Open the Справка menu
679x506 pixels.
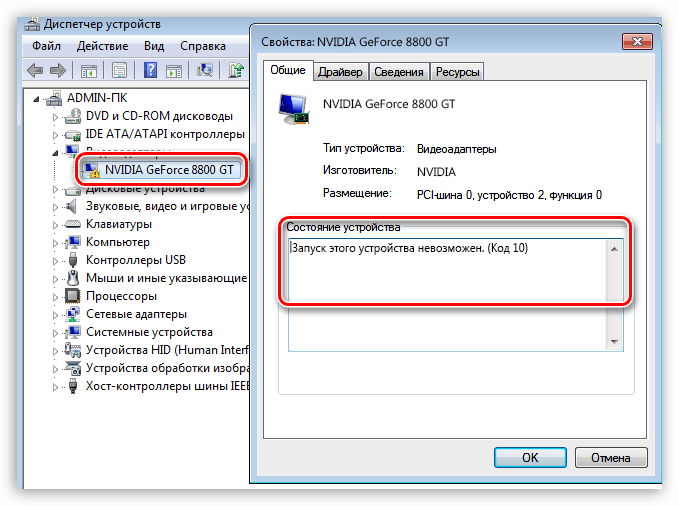click(x=203, y=46)
